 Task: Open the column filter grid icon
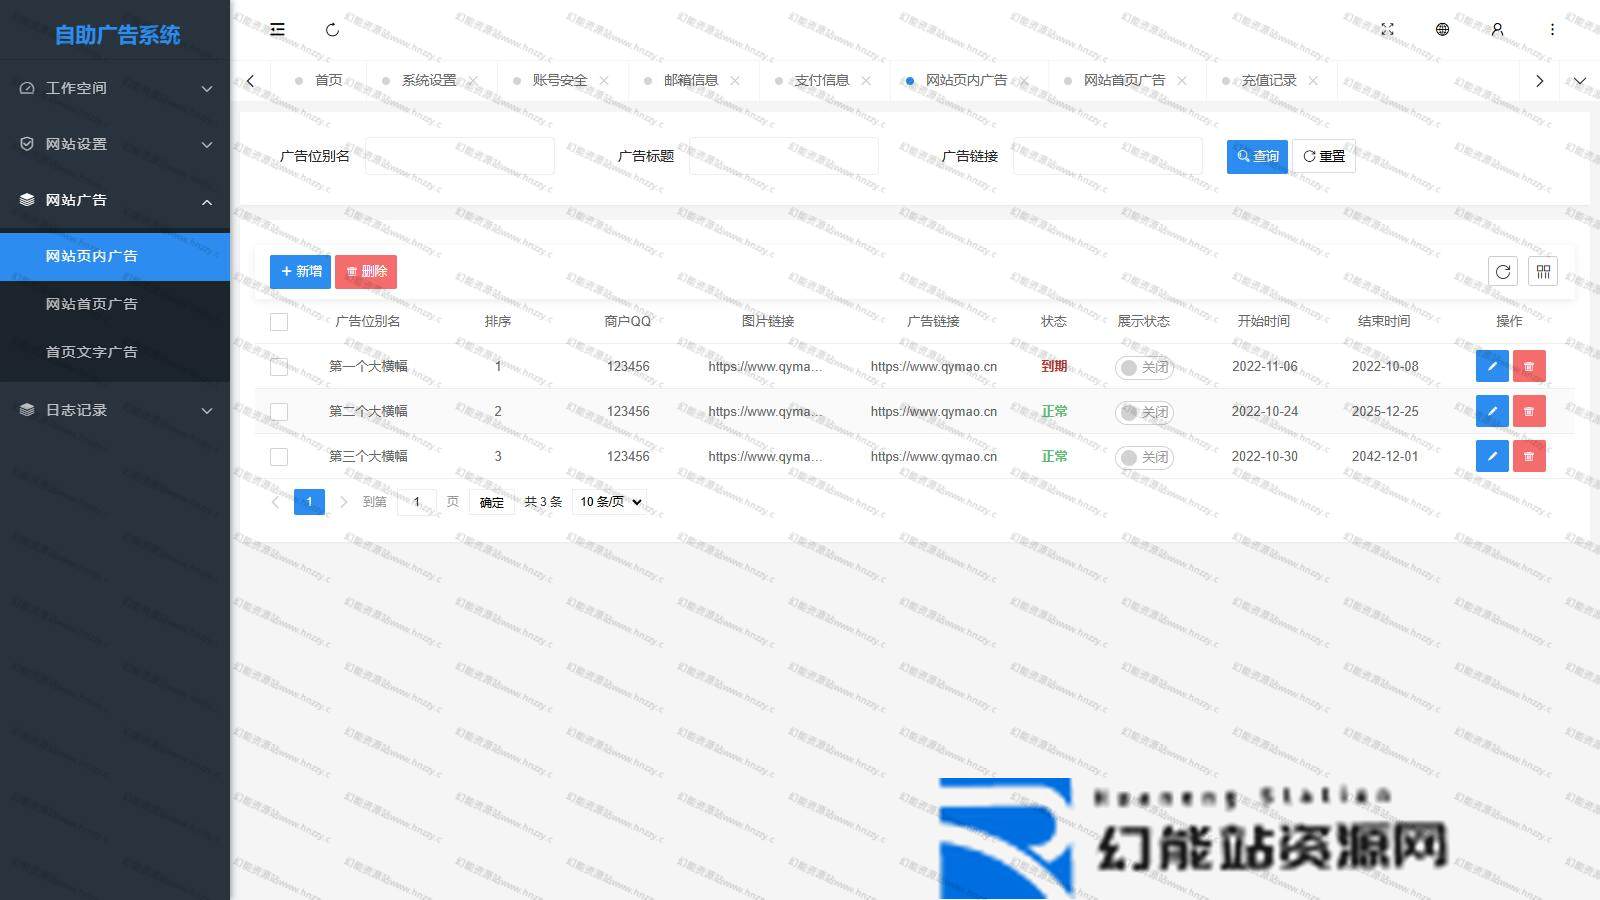point(1543,272)
